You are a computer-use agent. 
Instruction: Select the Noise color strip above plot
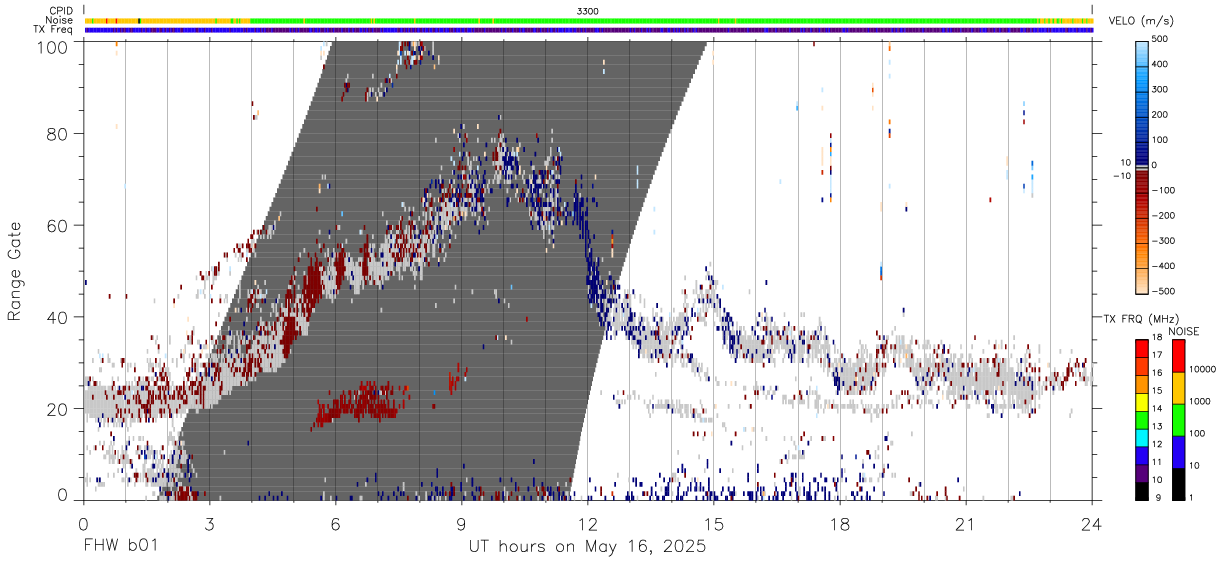(588, 20)
